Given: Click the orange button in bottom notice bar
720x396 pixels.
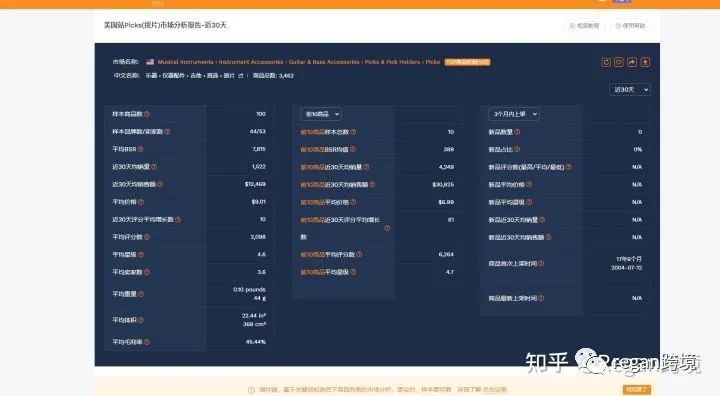Looking at the screenshot, I should 637,390.
